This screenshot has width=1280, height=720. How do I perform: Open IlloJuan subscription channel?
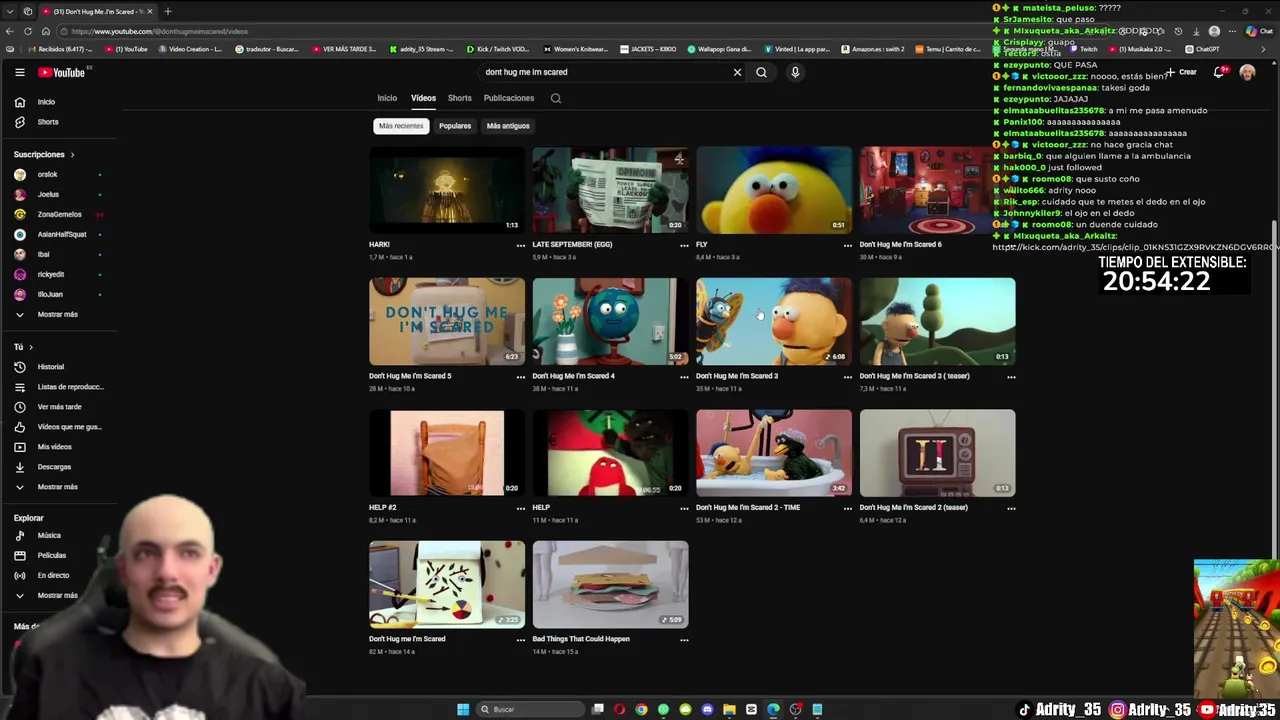pos(52,294)
